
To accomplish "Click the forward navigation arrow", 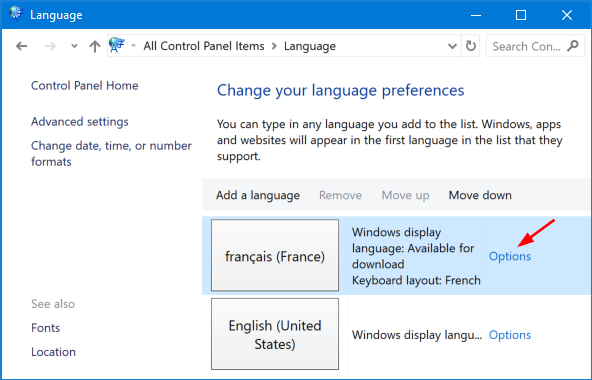I will coord(50,46).
